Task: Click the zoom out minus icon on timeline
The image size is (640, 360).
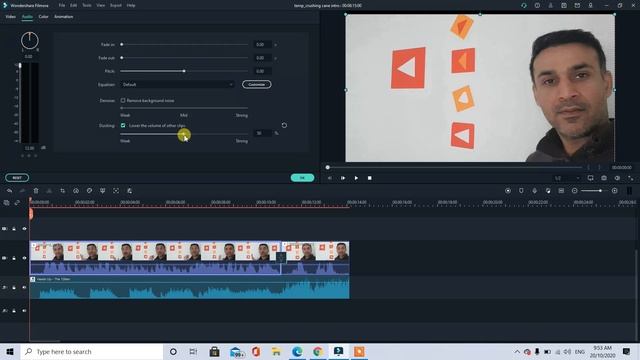Action: tap(574, 191)
